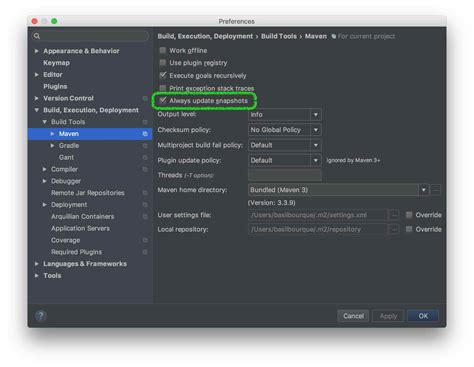Click the Apply button

388,316
